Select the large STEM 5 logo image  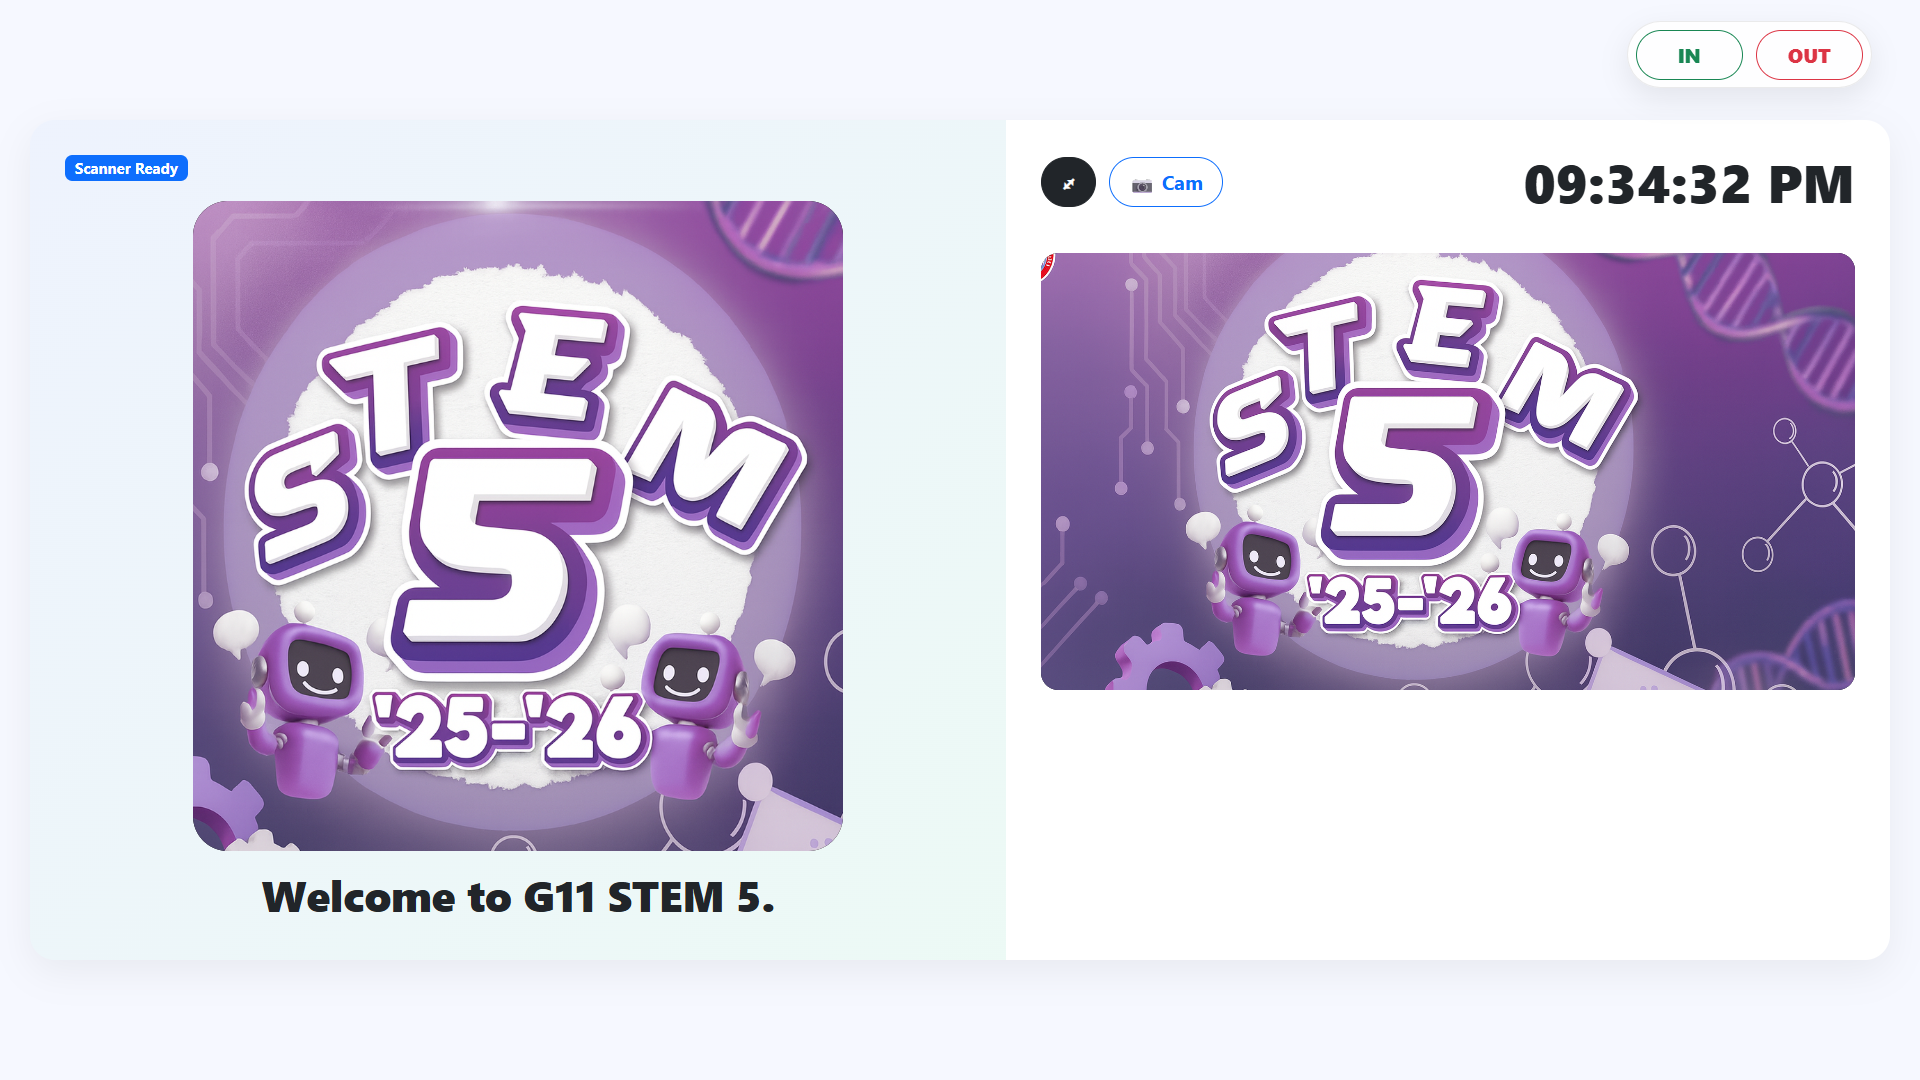518,526
